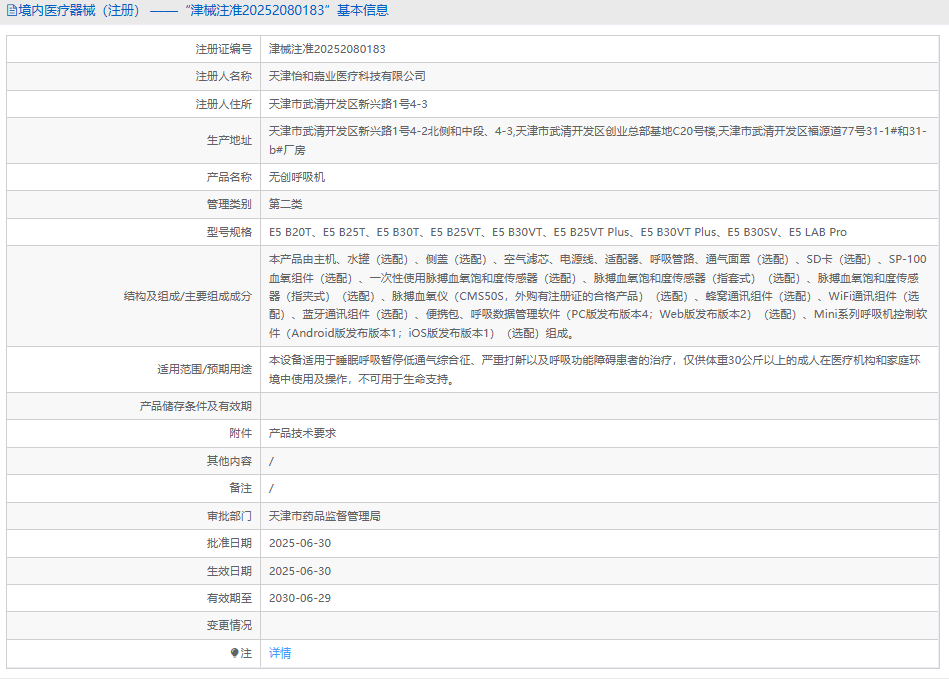Click the model specification value starting E5 B20T

pos(557,232)
